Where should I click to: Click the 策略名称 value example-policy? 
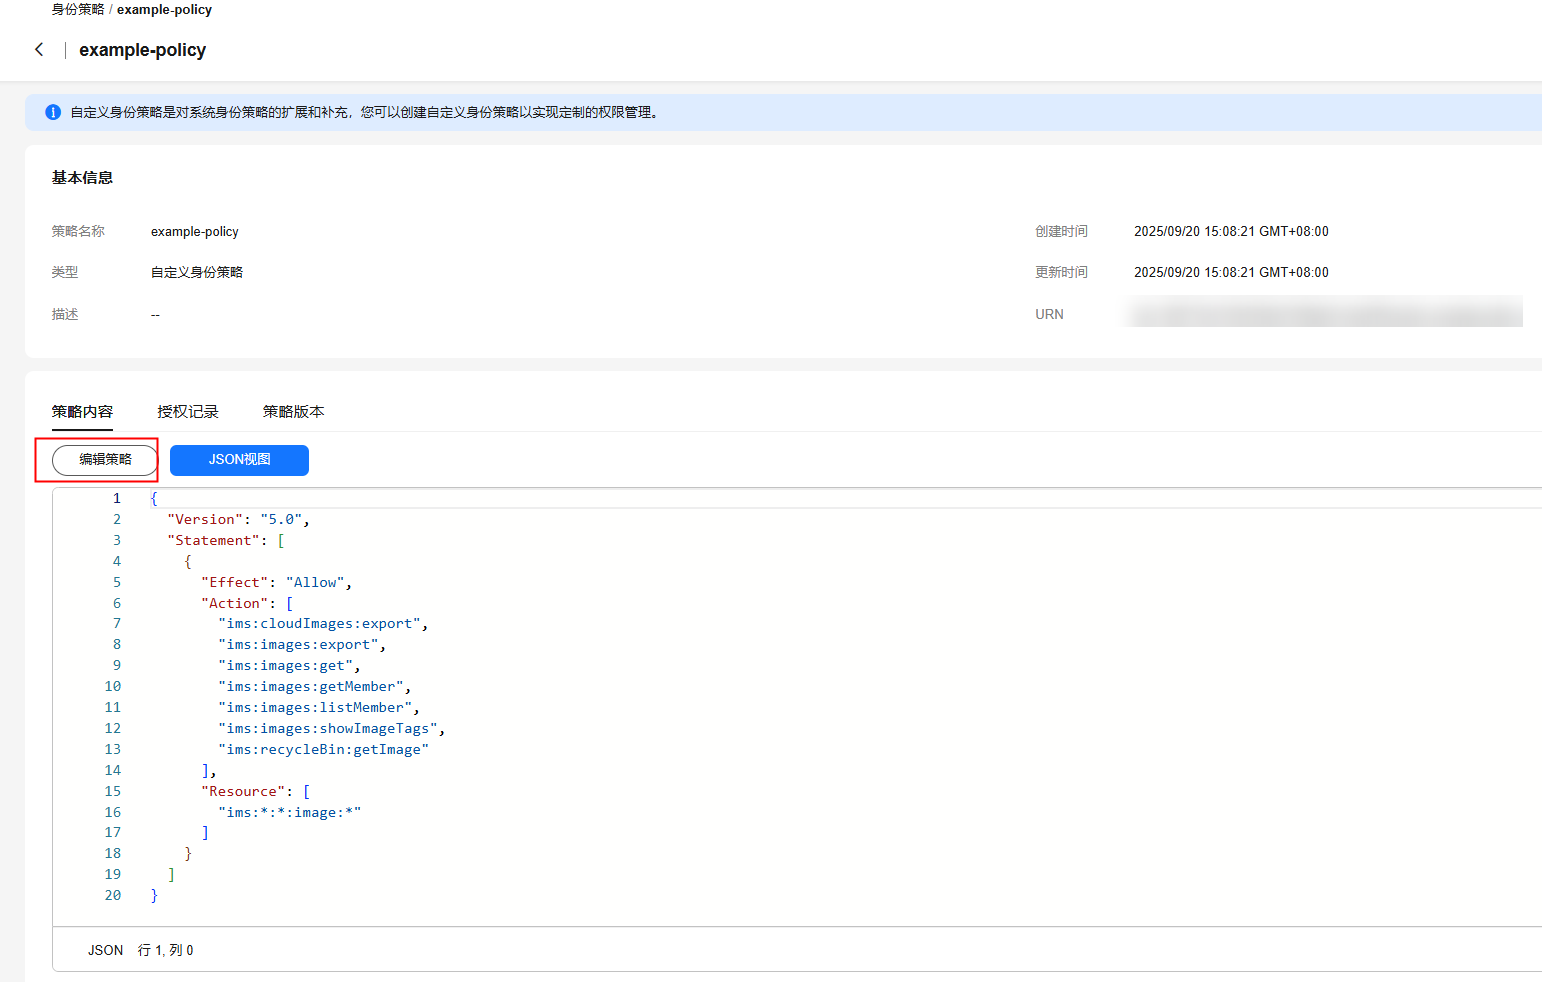click(195, 231)
